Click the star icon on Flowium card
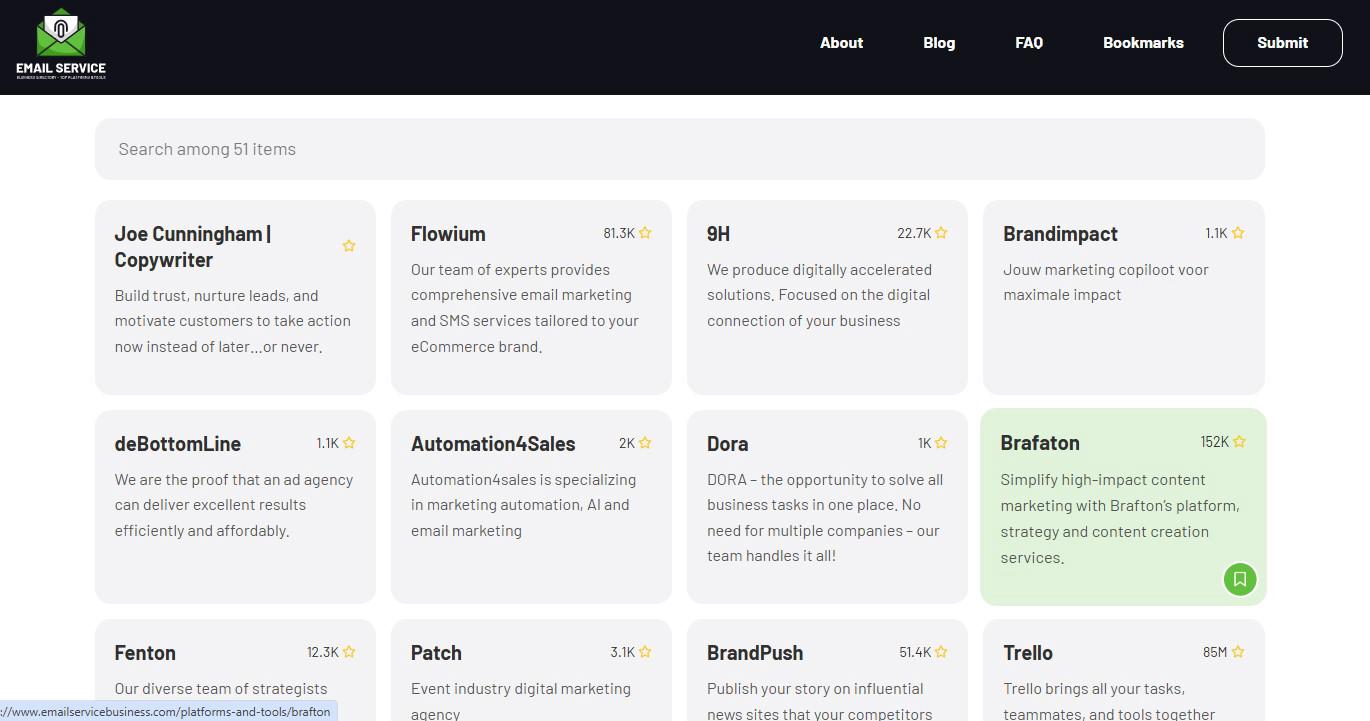Image resolution: width=1370 pixels, height=721 pixels. 645,233
